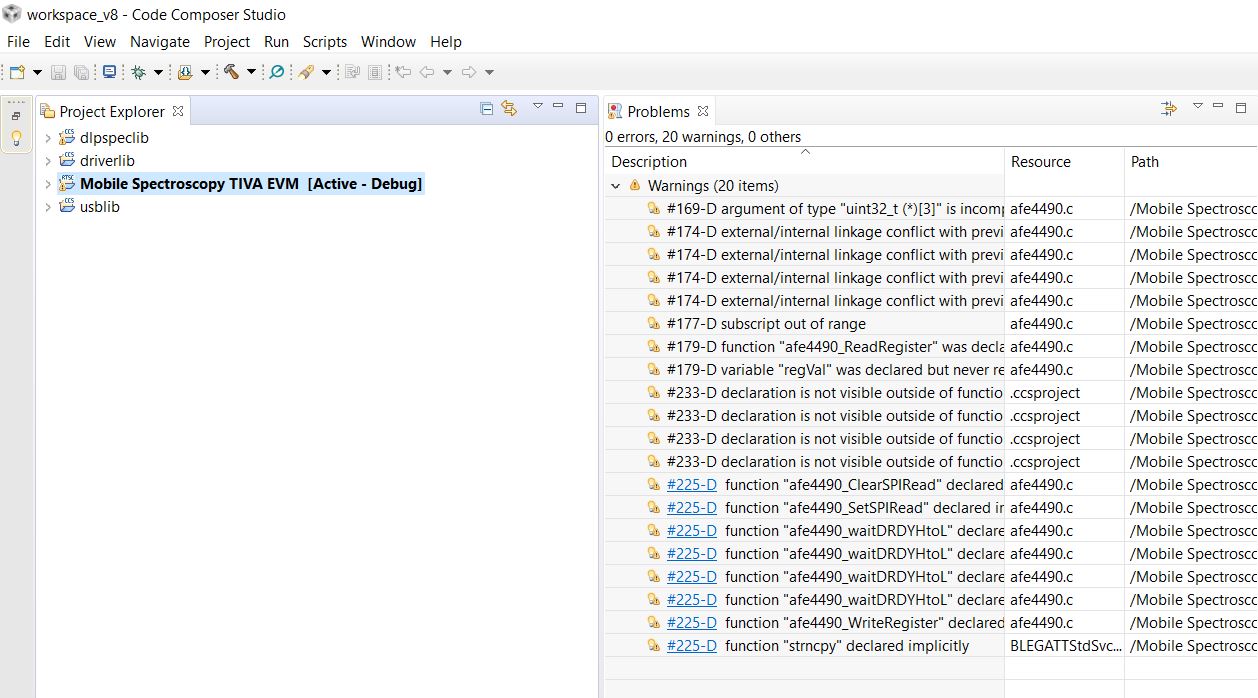The image size is (1258, 698).
Task: Open the New dropdown arrow in toolbar
Action: [x=37, y=72]
